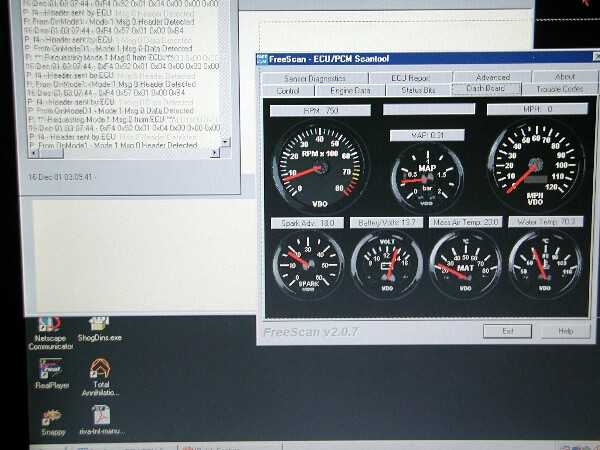This screenshot has height=450, width=600.
Task: Click the FreeScan ECU/PCM Scantool title bar
Action: click(428, 59)
